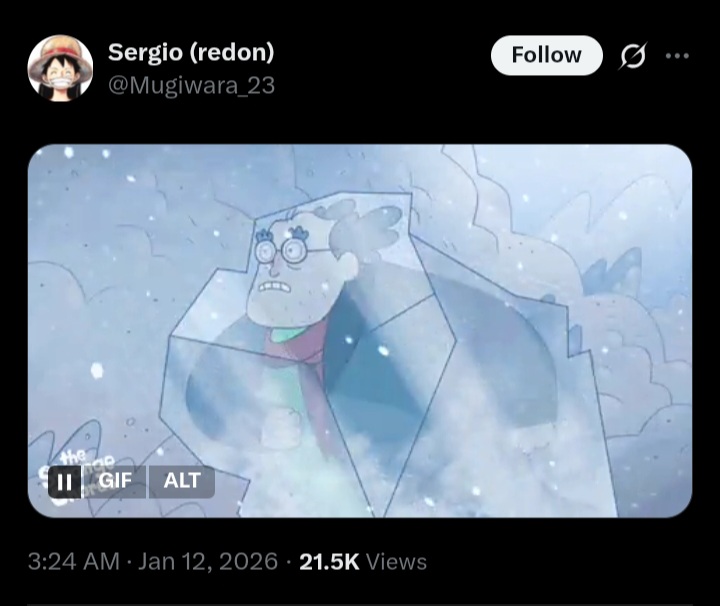
Task: Click the blue ice shard on the right
Action: [x=613, y=273]
